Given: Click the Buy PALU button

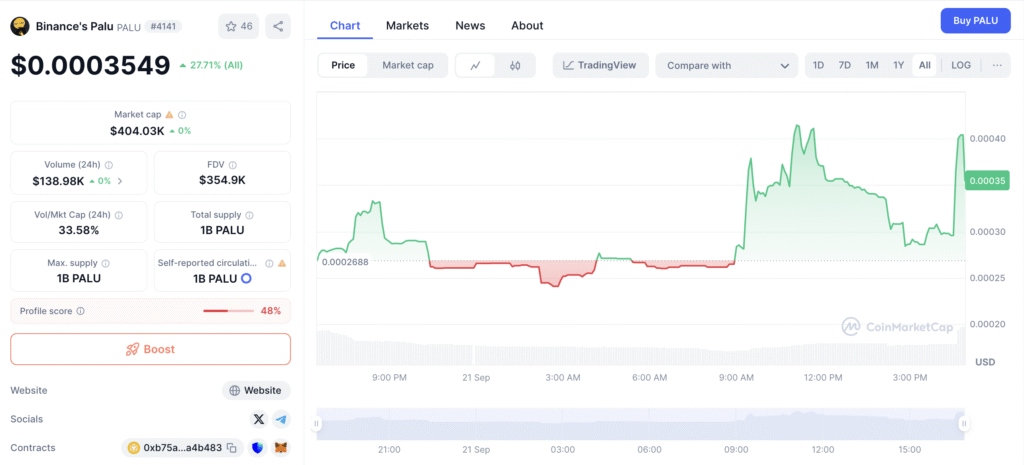Looking at the screenshot, I should [975, 21].
